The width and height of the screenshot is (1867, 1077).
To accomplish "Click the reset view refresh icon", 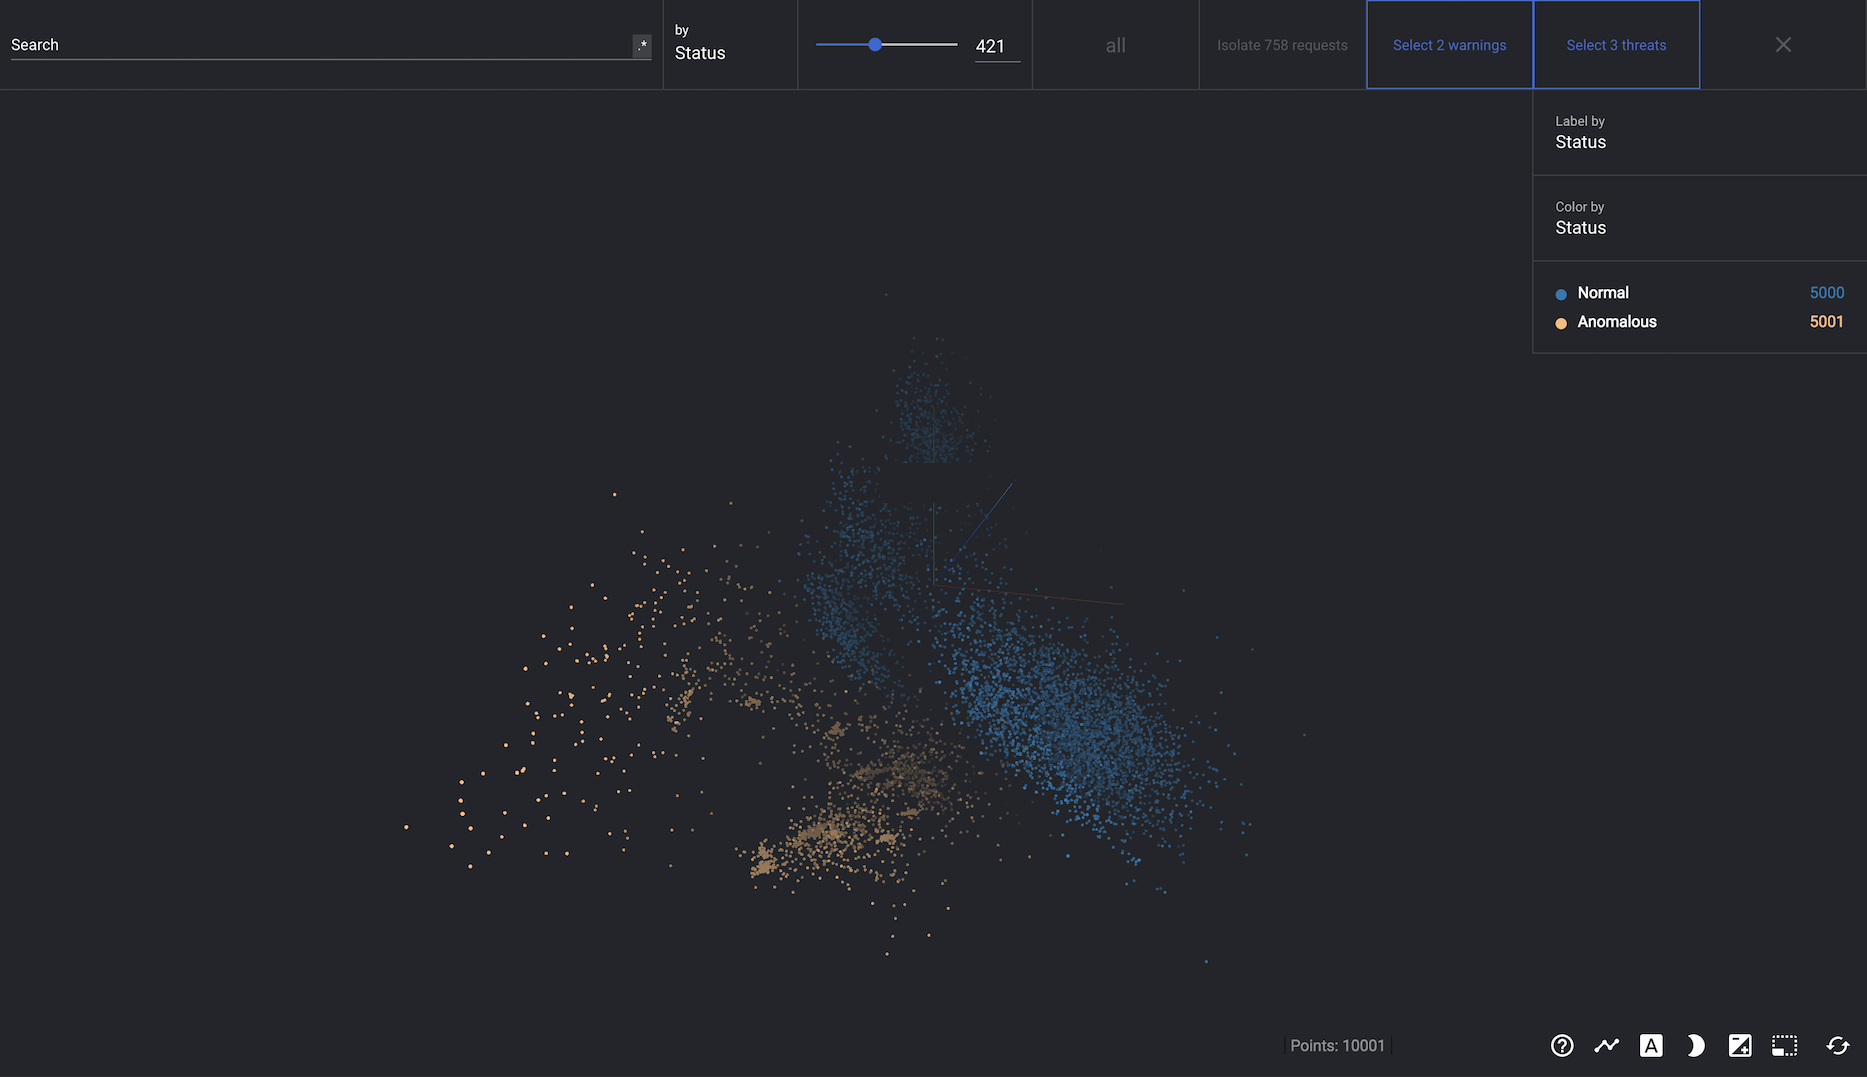I will (1837, 1045).
